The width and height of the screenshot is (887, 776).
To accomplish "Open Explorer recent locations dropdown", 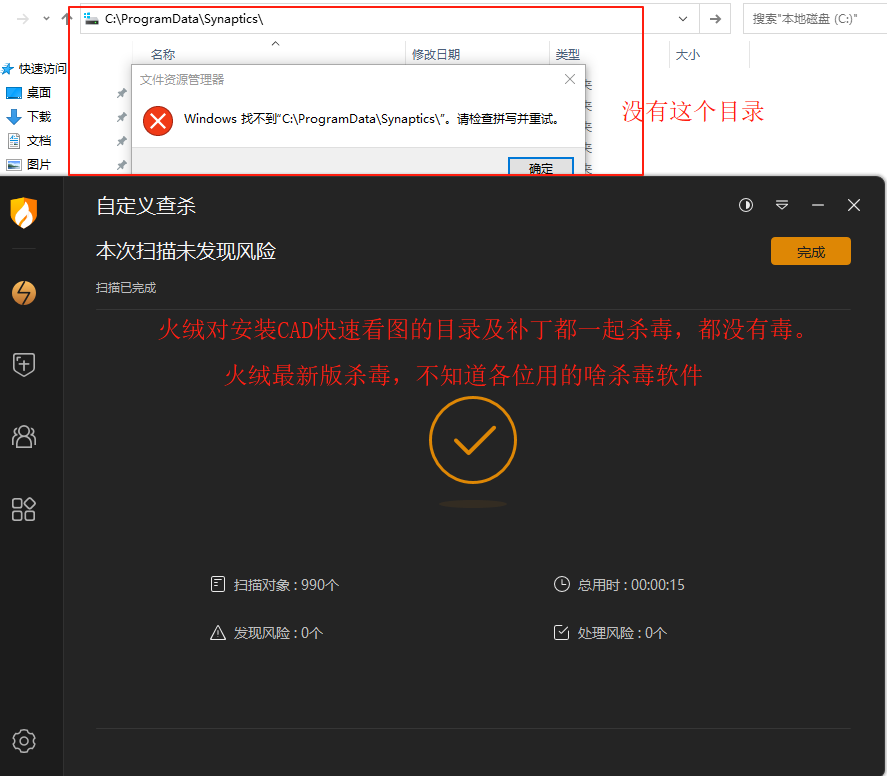I will 46,19.
